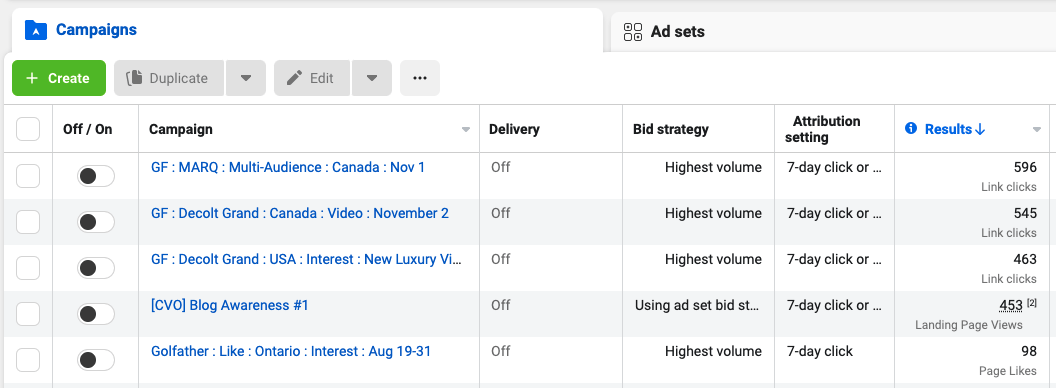Click the 98 Page Likes result
Image resolution: width=1056 pixels, height=388 pixels.
point(1029,352)
